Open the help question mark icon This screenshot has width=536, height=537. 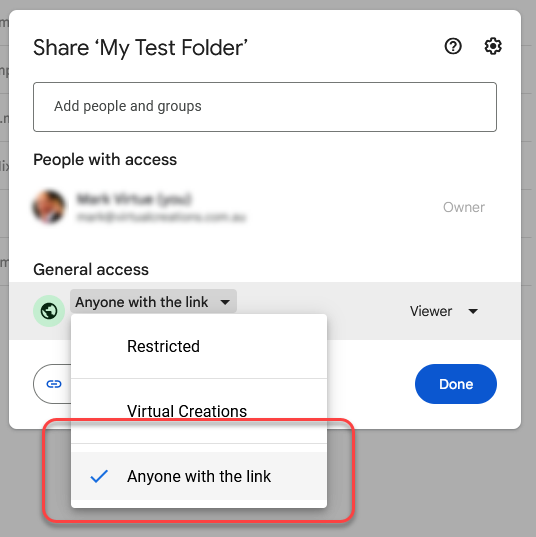click(453, 46)
